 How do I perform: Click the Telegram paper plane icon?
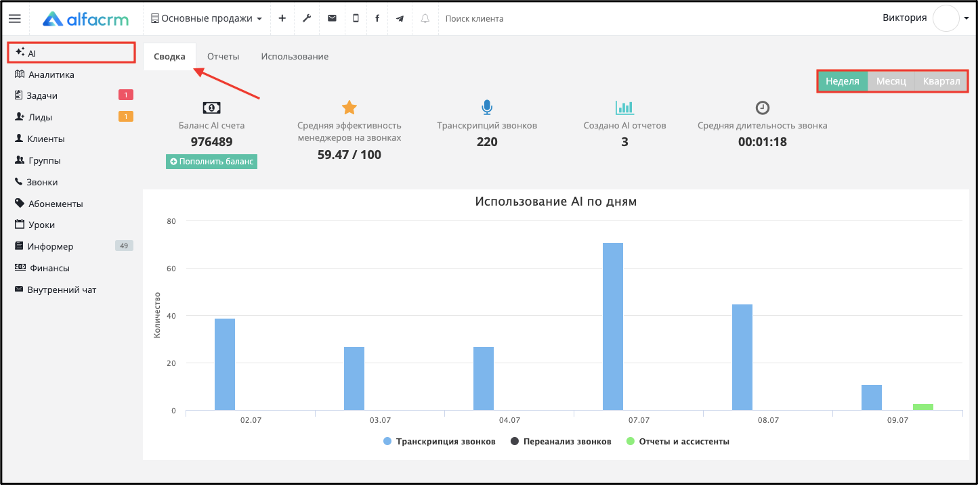point(400,19)
